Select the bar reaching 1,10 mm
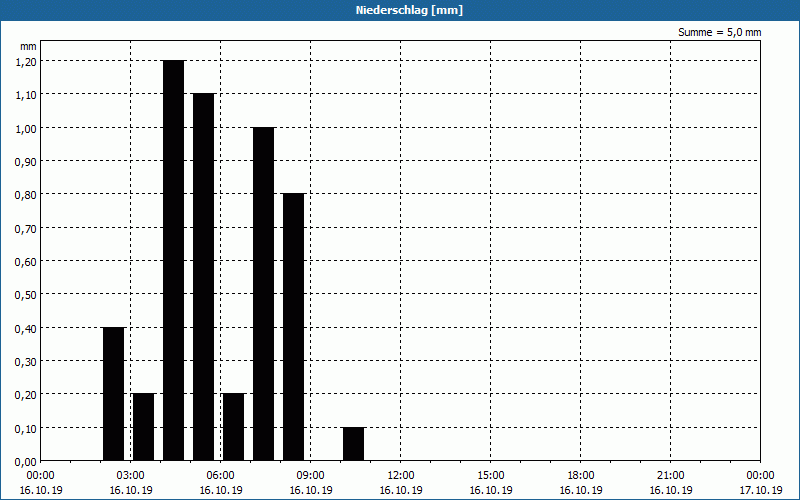This screenshot has height=500, width=800. (203, 276)
